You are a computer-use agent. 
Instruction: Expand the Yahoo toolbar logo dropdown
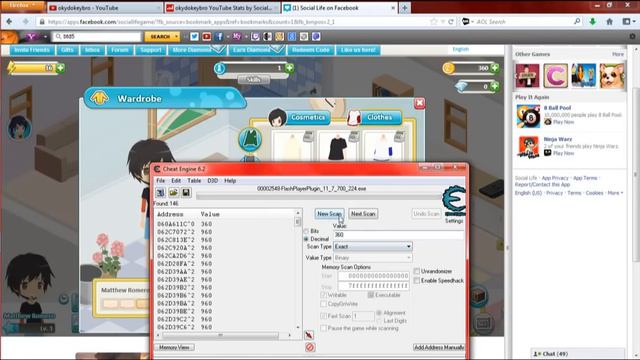pos(45,37)
